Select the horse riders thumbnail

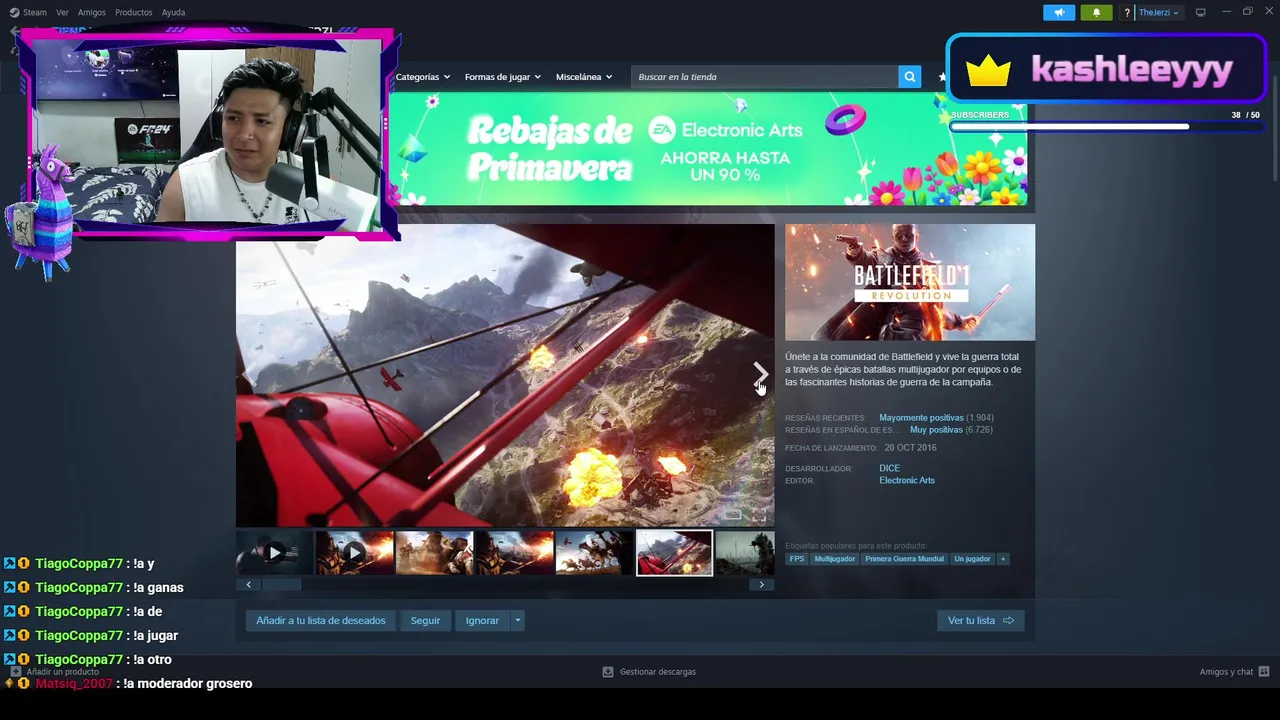click(595, 553)
